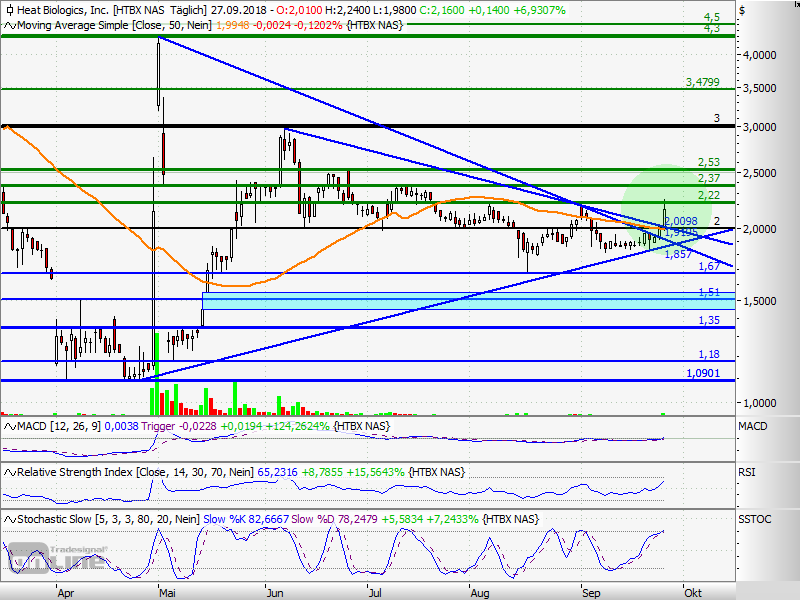Click the 2,22 resistance line label

point(709,195)
